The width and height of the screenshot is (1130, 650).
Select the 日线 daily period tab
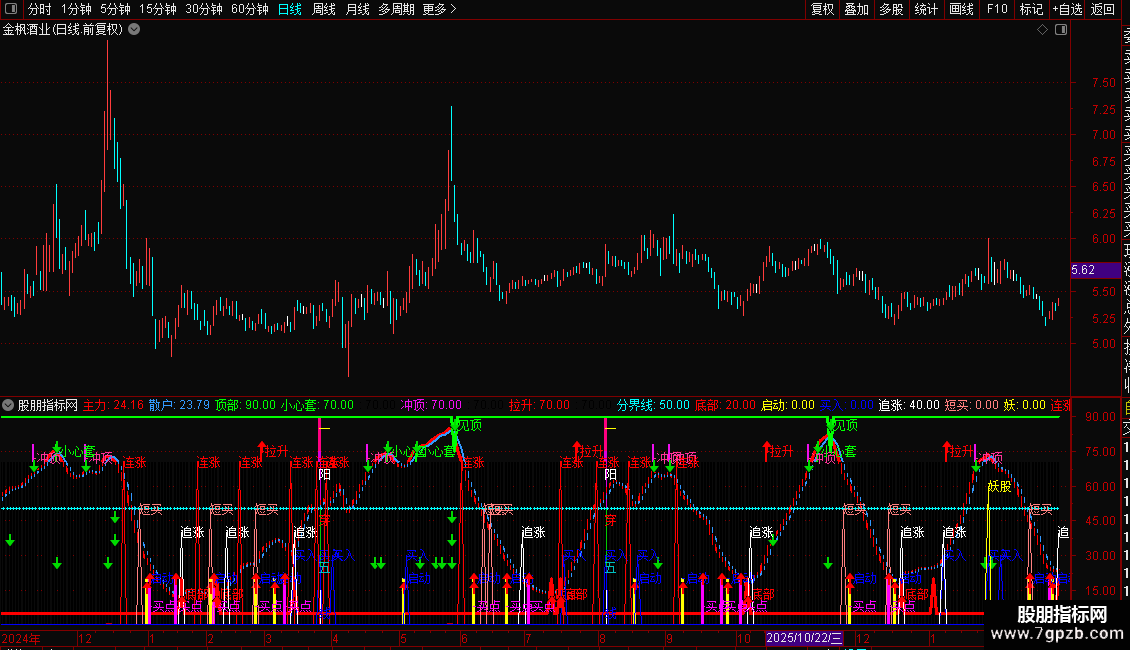tap(290, 9)
